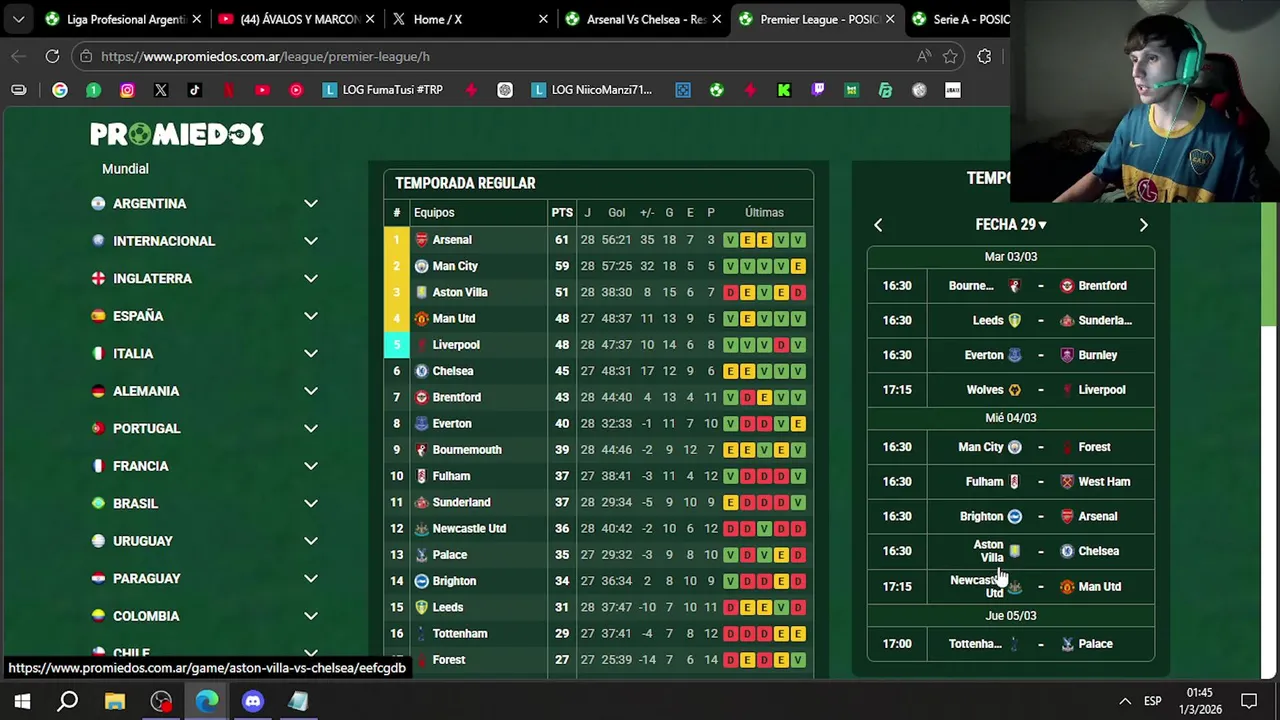
Task: Open Liverpool row in standings
Action: [598, 345]
